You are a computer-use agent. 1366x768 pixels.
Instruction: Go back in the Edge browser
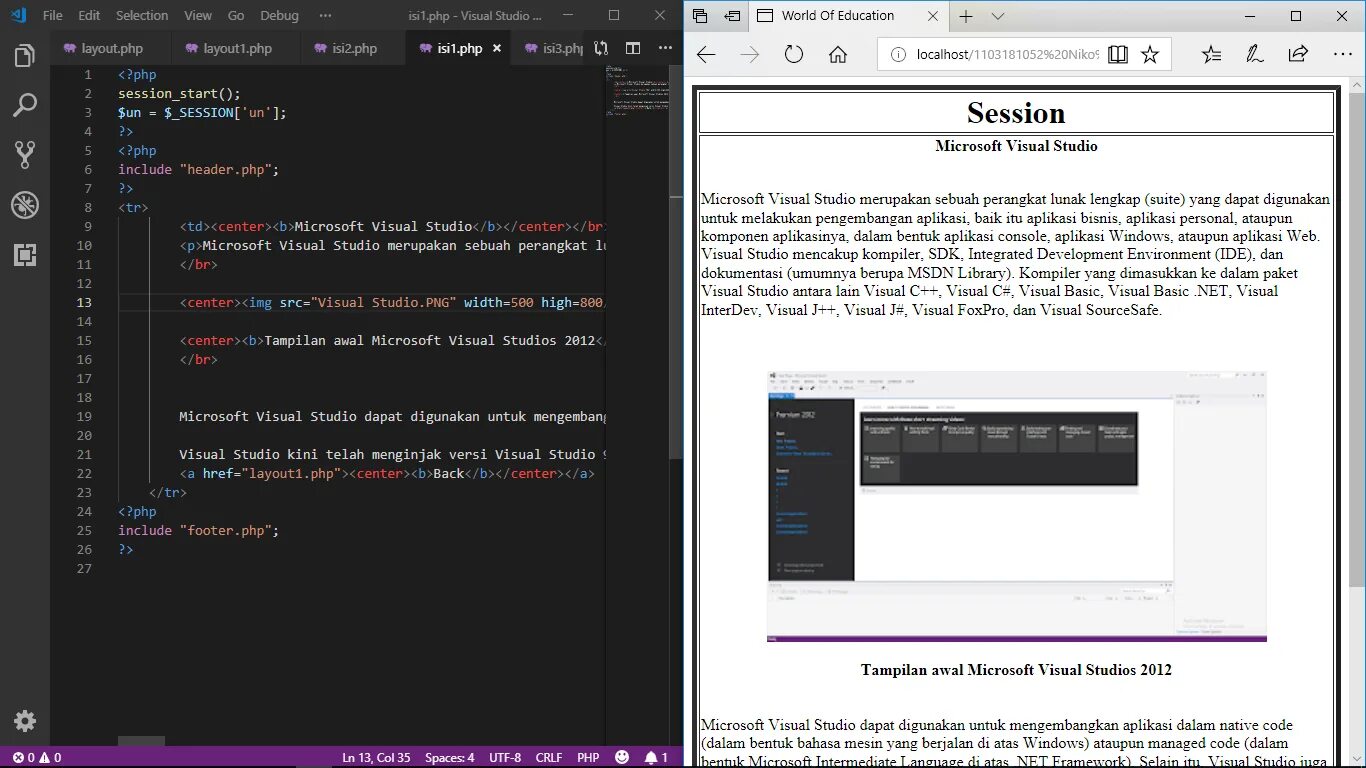pos(706,55)
